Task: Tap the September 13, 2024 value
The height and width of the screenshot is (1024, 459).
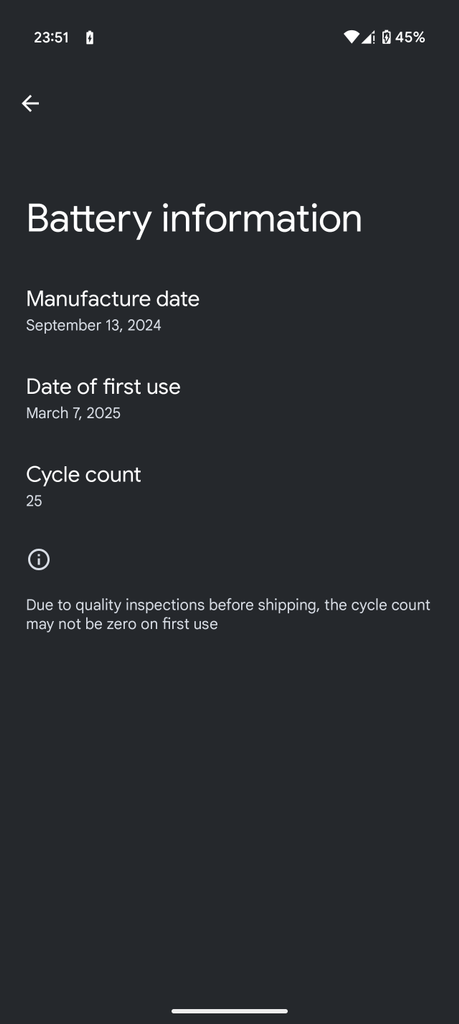Action: pos(93,325)
